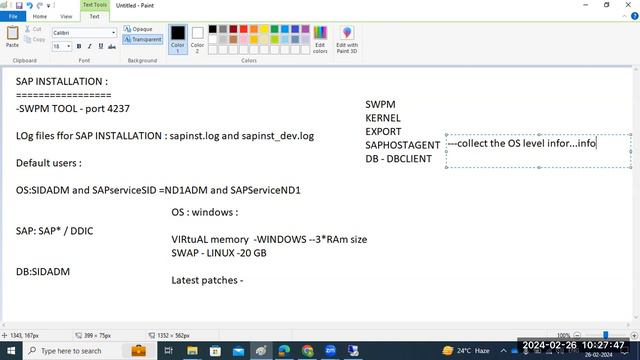Toggle Underline formatting
Image resolution: width=640 pixels, height=360 pixels.
[x=101, y=47]
